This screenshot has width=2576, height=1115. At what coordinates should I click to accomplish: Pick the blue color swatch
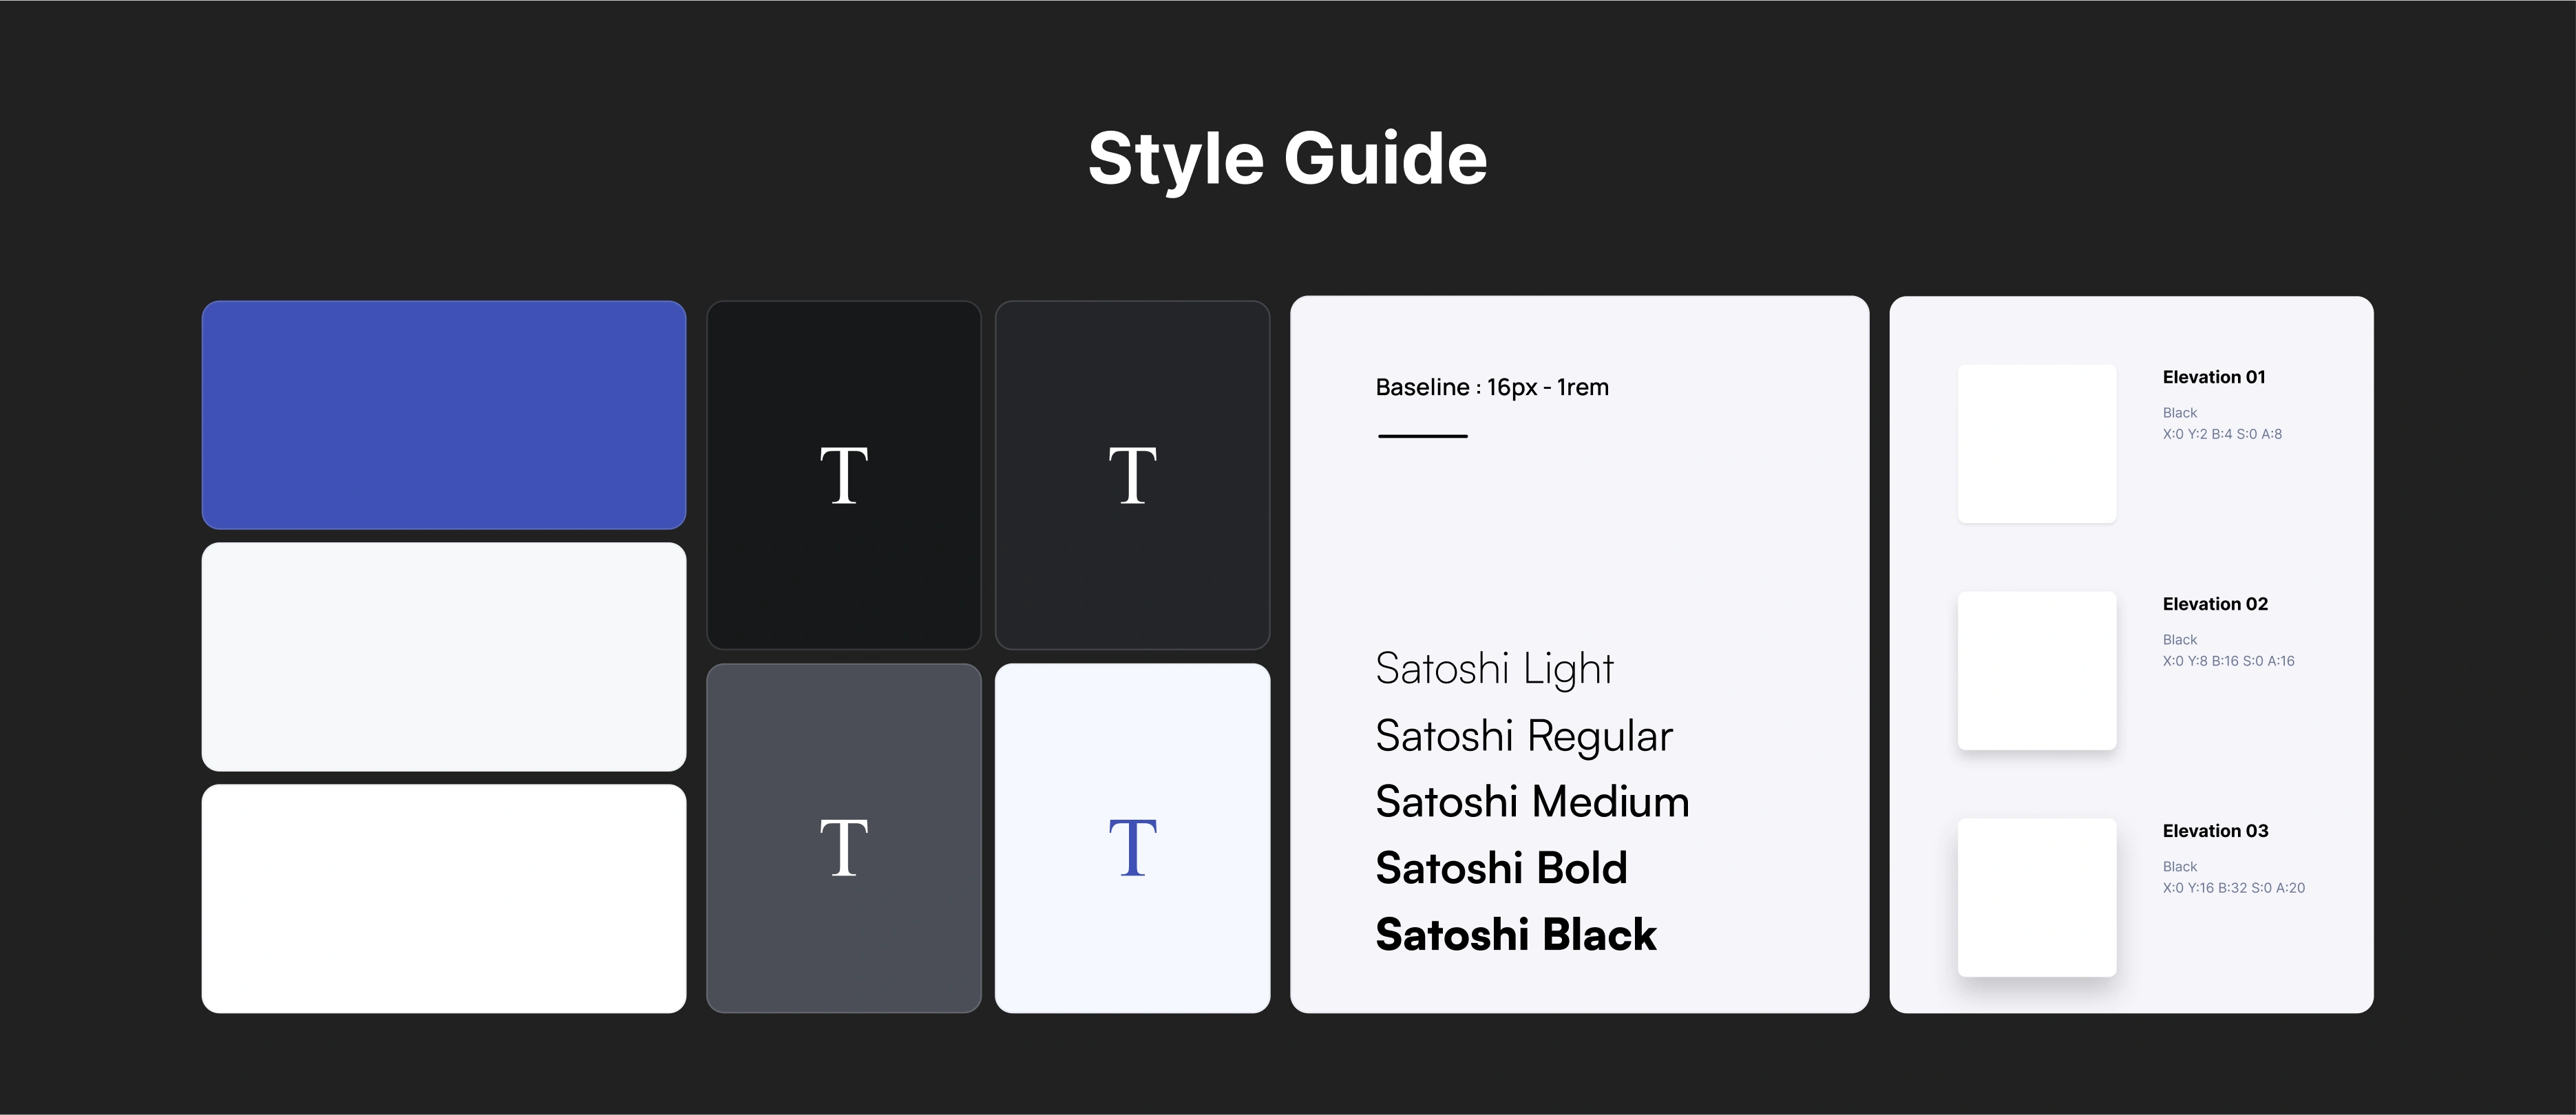click(443, 415)
